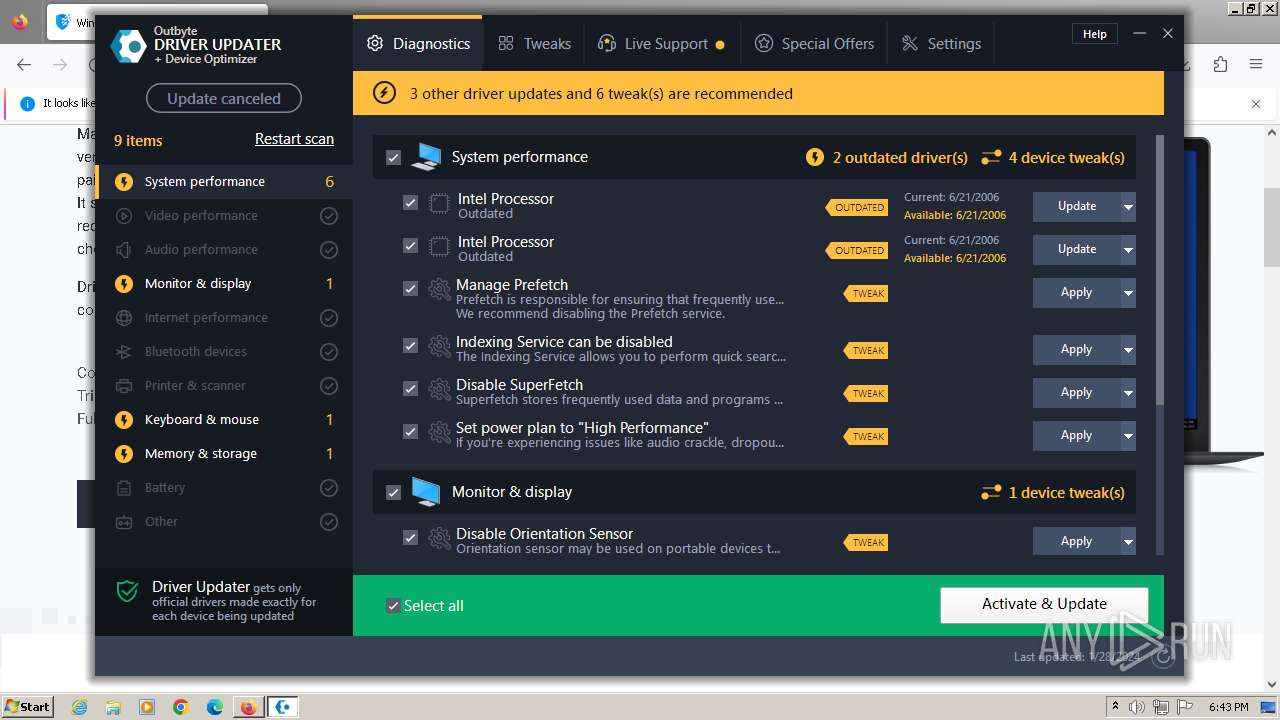Click the Help button
Screen dimensions: 1280x720
click(1095, 34)
